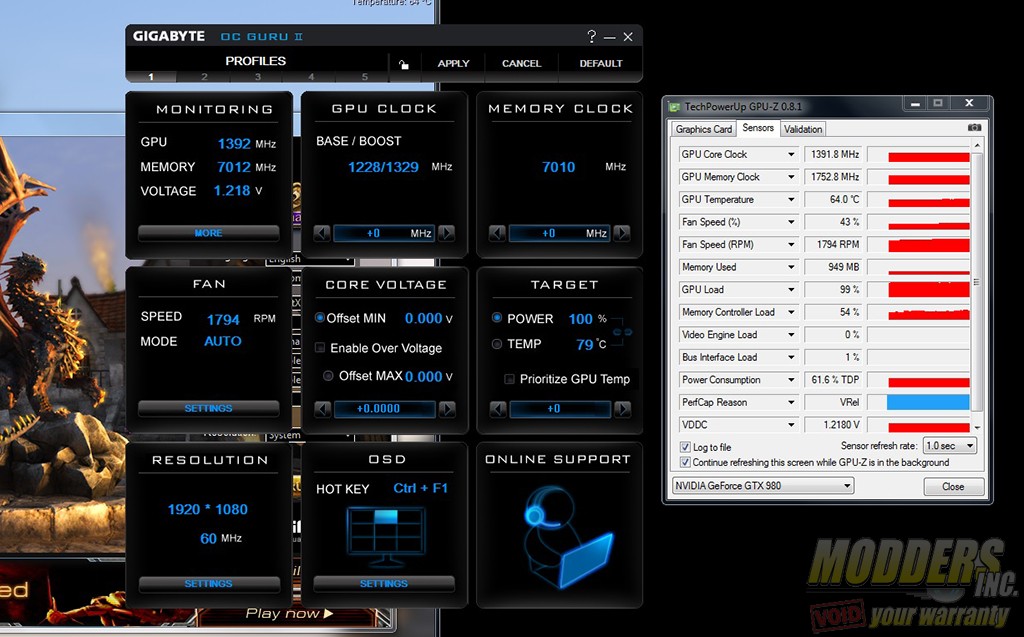1024x637 pixels.
Task: Click the GPU-Z sensor list scroll-down arrow
Action: pos(977,427)
